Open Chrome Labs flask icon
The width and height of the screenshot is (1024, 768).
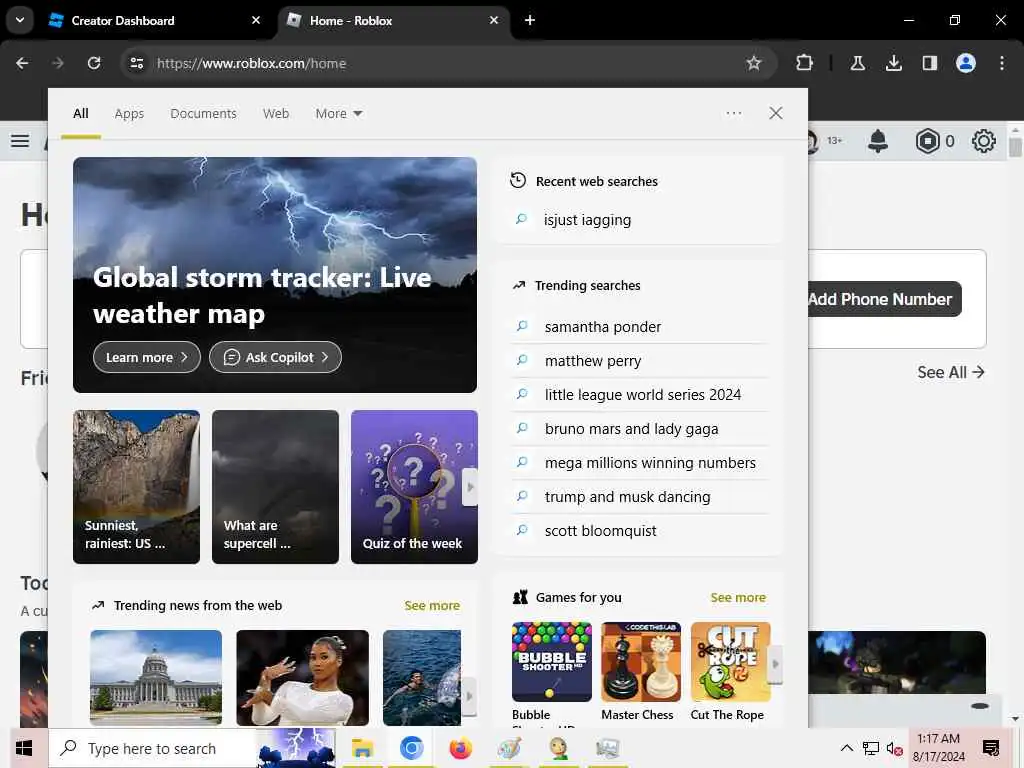coord(857,63)
